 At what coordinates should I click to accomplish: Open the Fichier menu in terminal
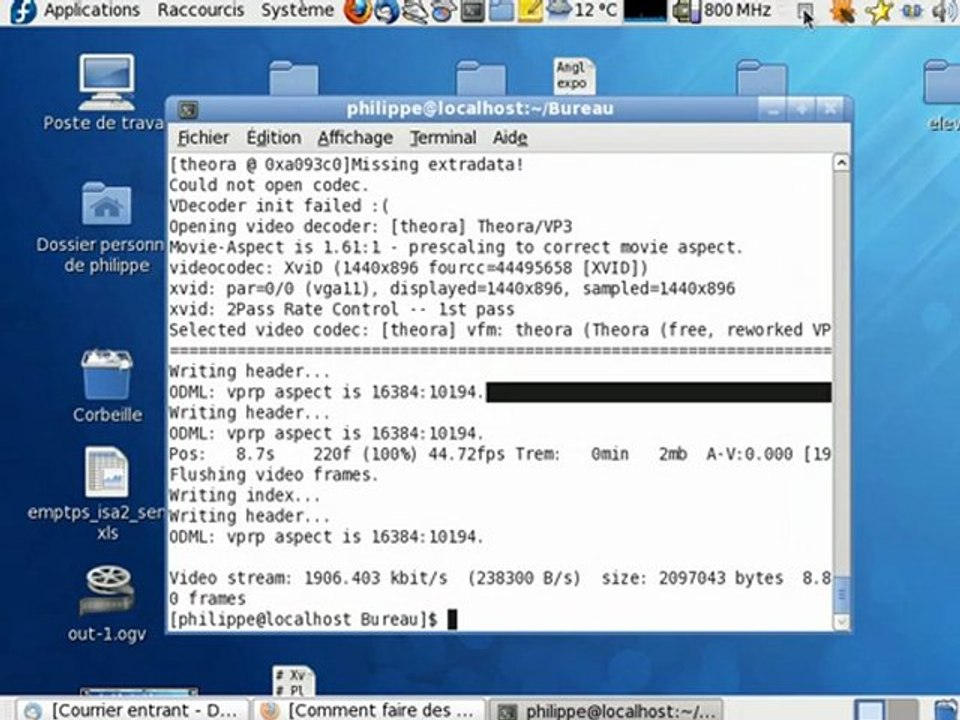[x=203, y=138]
